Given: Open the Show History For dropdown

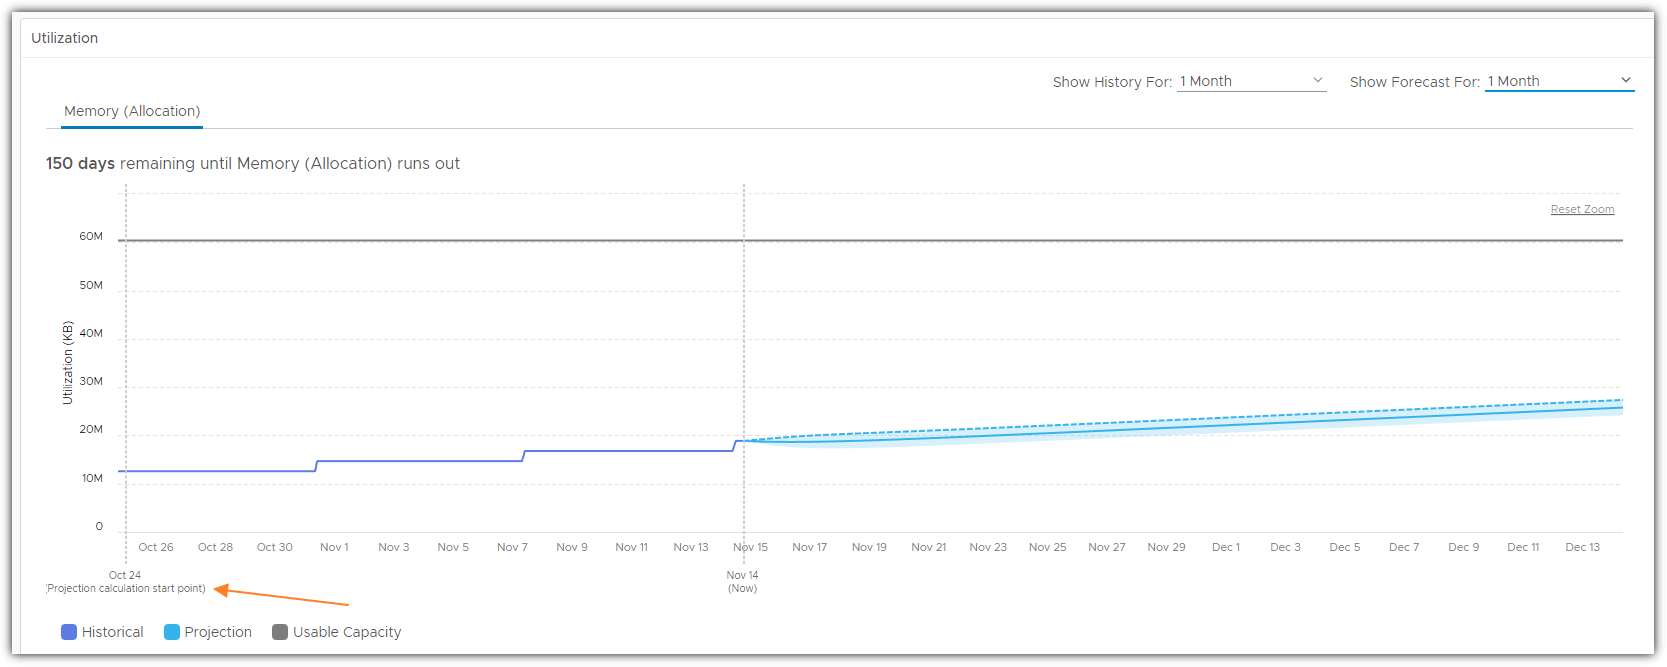Looking at the screenshot, I should (x=1251, y=81).
